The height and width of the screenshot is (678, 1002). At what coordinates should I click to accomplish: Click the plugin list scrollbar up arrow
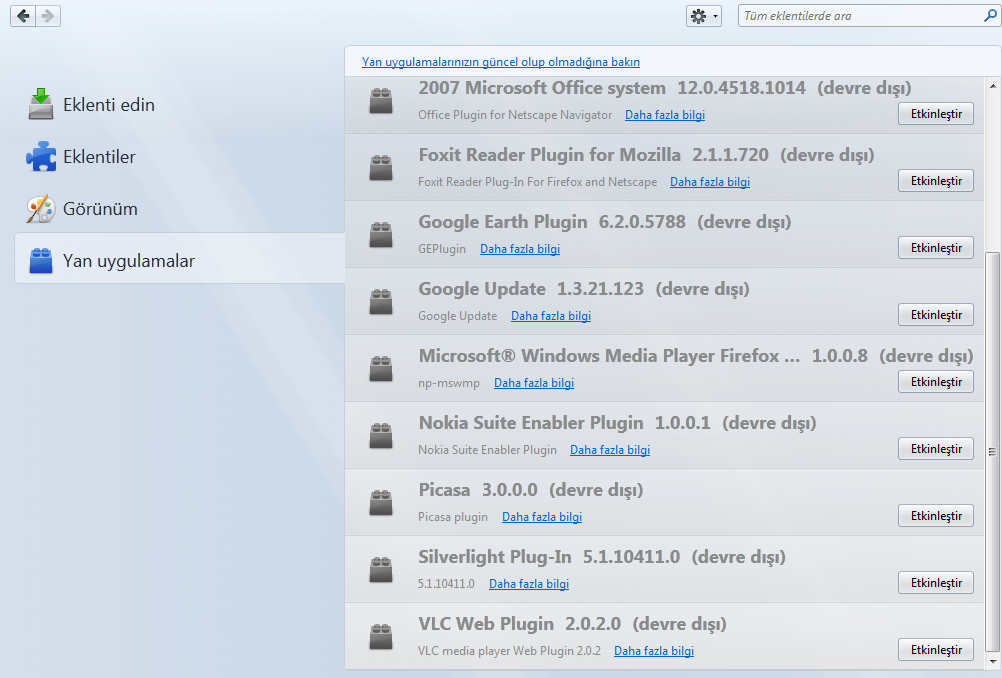[992, 85]
